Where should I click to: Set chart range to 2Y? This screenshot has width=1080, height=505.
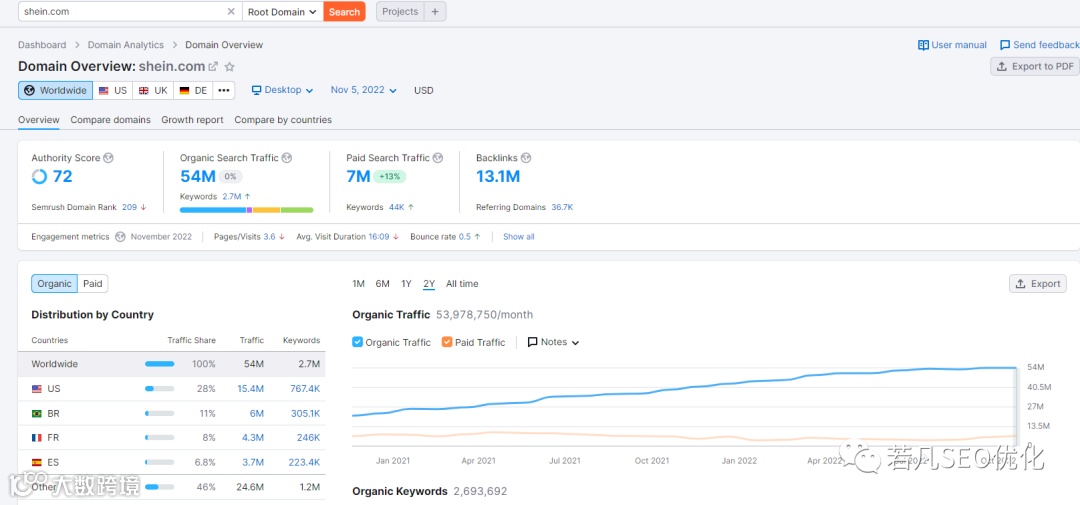429,284
